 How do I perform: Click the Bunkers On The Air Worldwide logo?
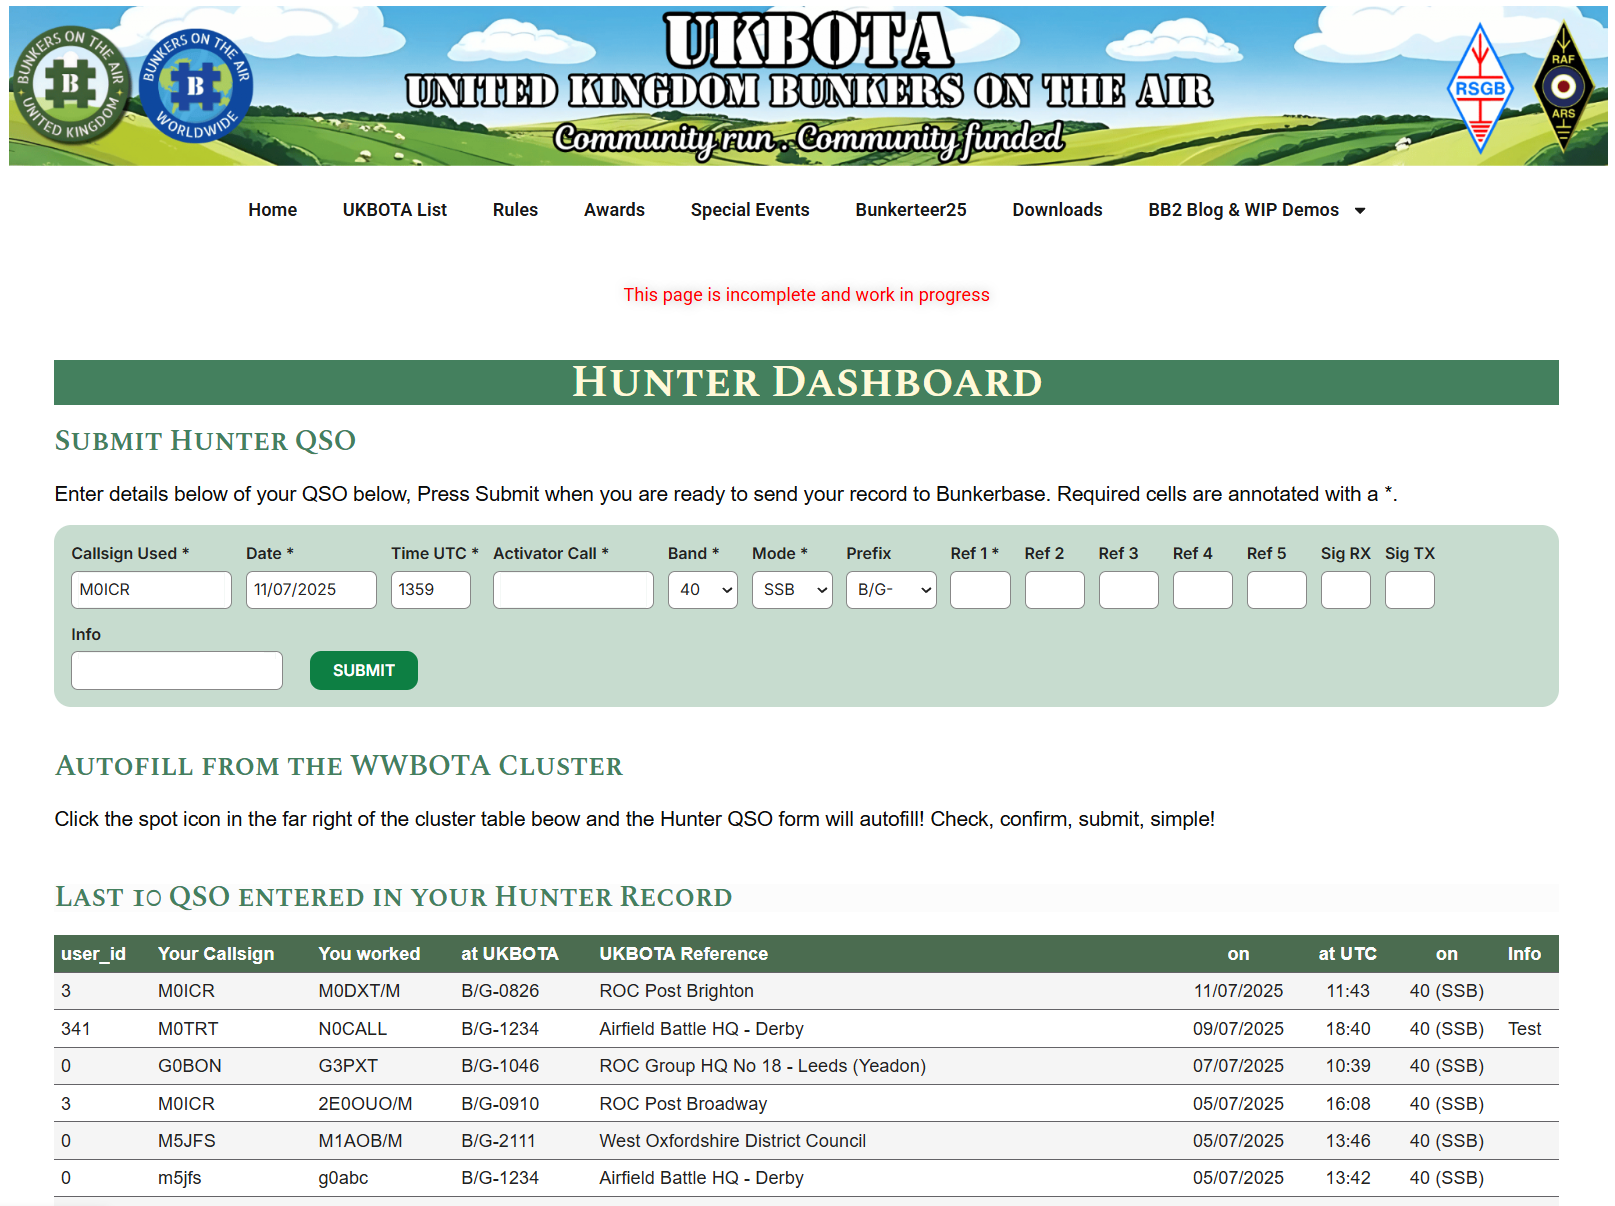coord(196,86)
